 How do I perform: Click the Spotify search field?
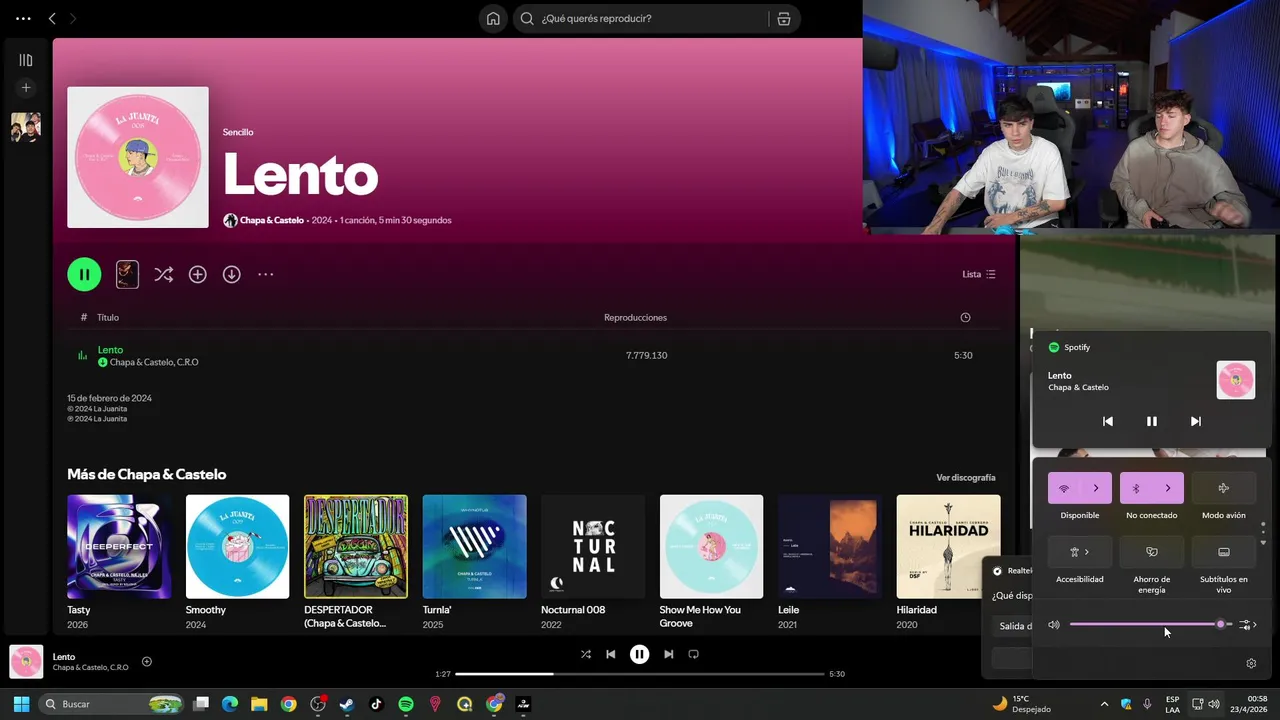coord(641,18)
